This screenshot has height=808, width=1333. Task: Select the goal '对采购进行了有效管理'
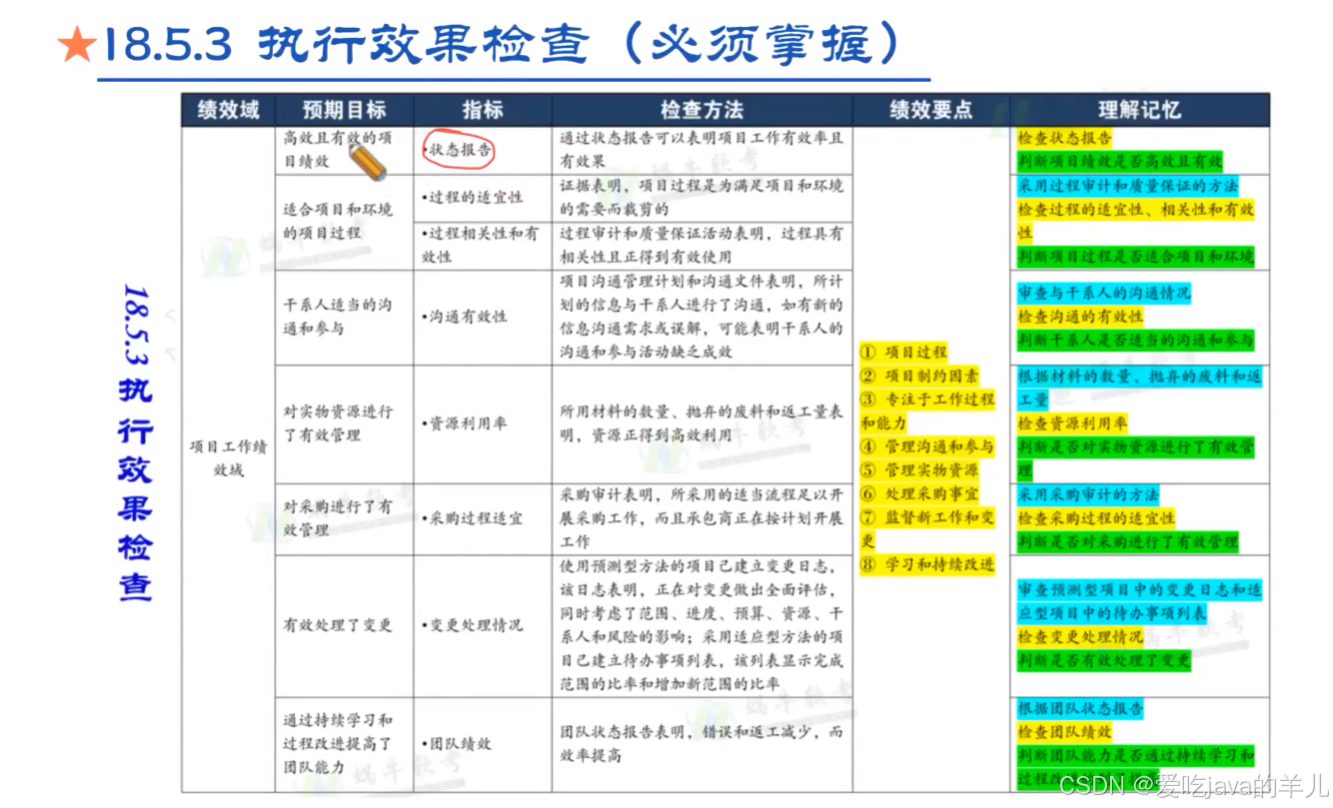pos(338,519)
